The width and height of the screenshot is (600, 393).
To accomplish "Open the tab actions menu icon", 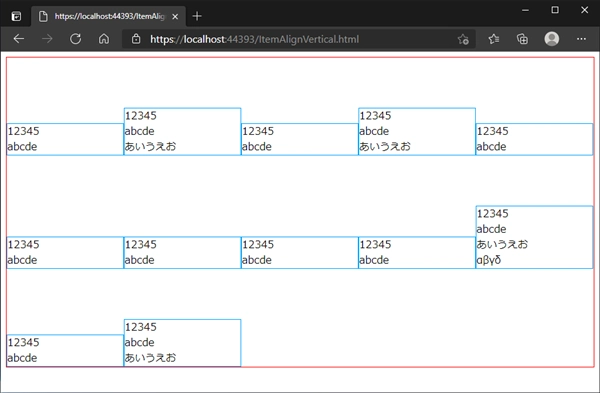I will point(16,16).
